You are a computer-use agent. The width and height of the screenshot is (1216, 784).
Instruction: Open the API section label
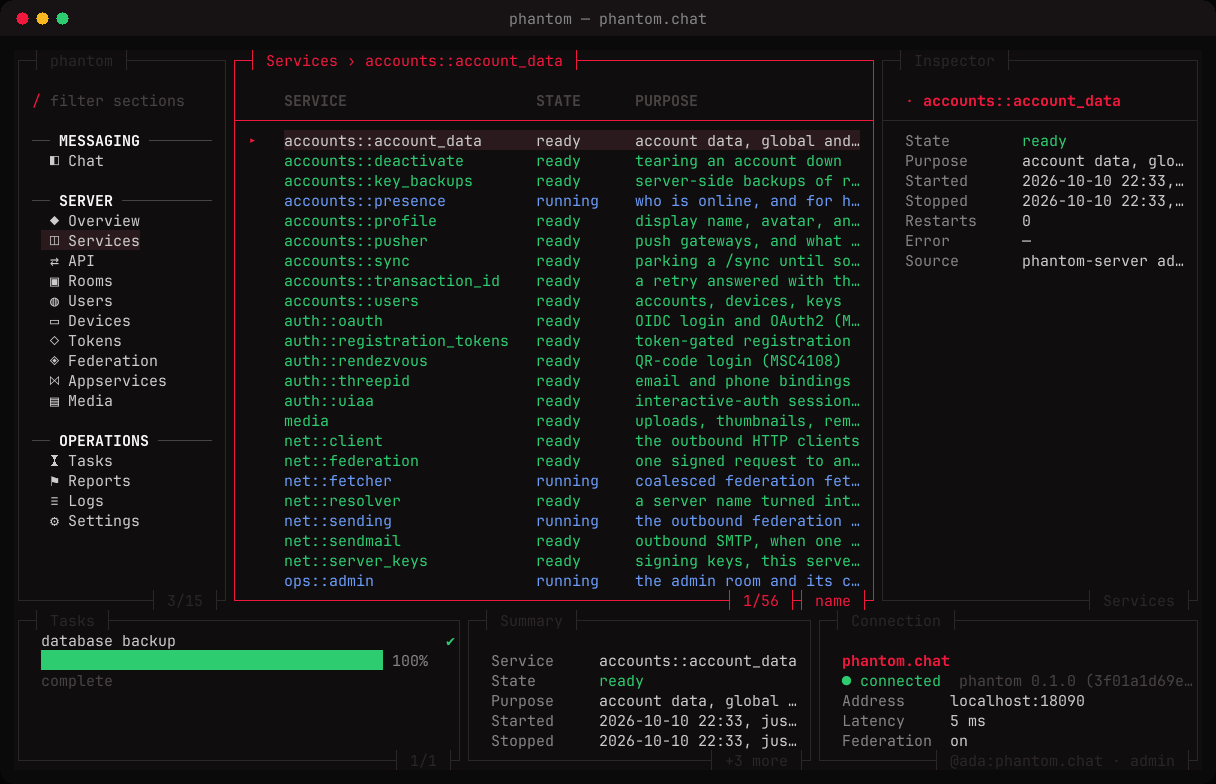pyautogui.click(x=81, y=261)
